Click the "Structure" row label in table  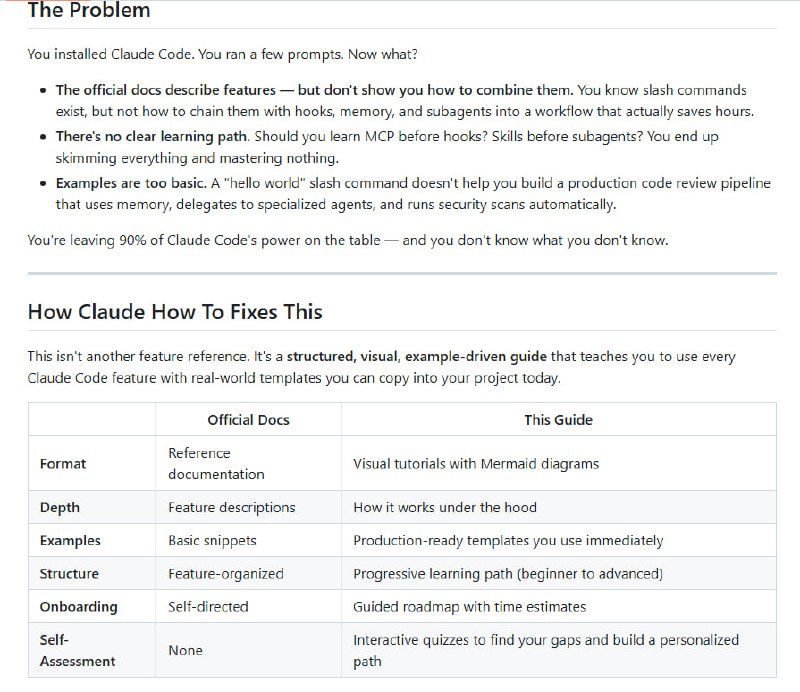[69, 574]
